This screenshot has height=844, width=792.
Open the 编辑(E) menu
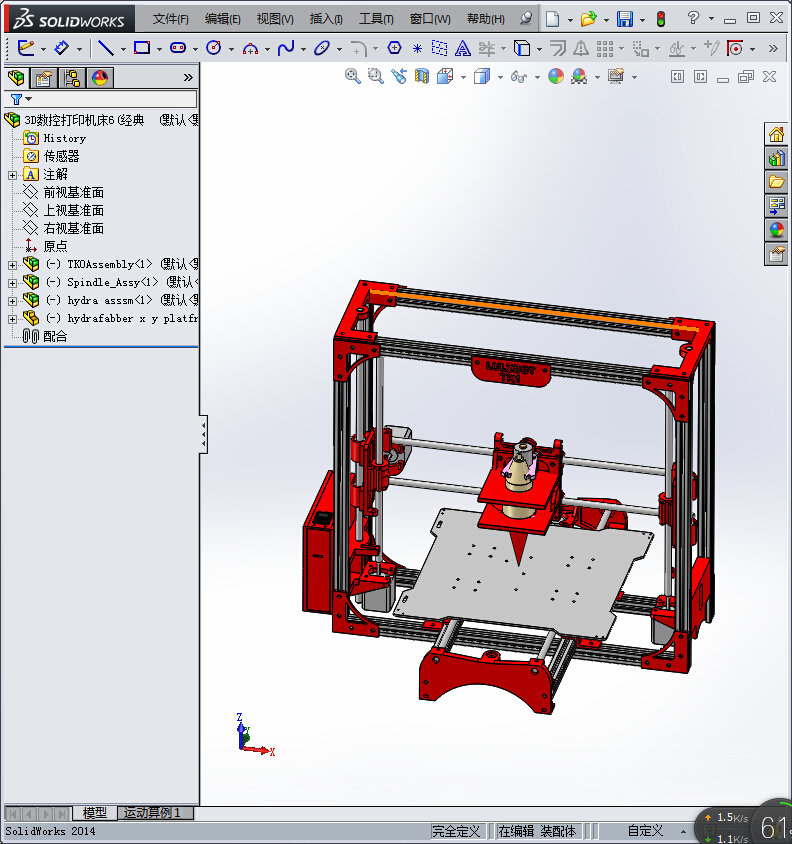222,19
